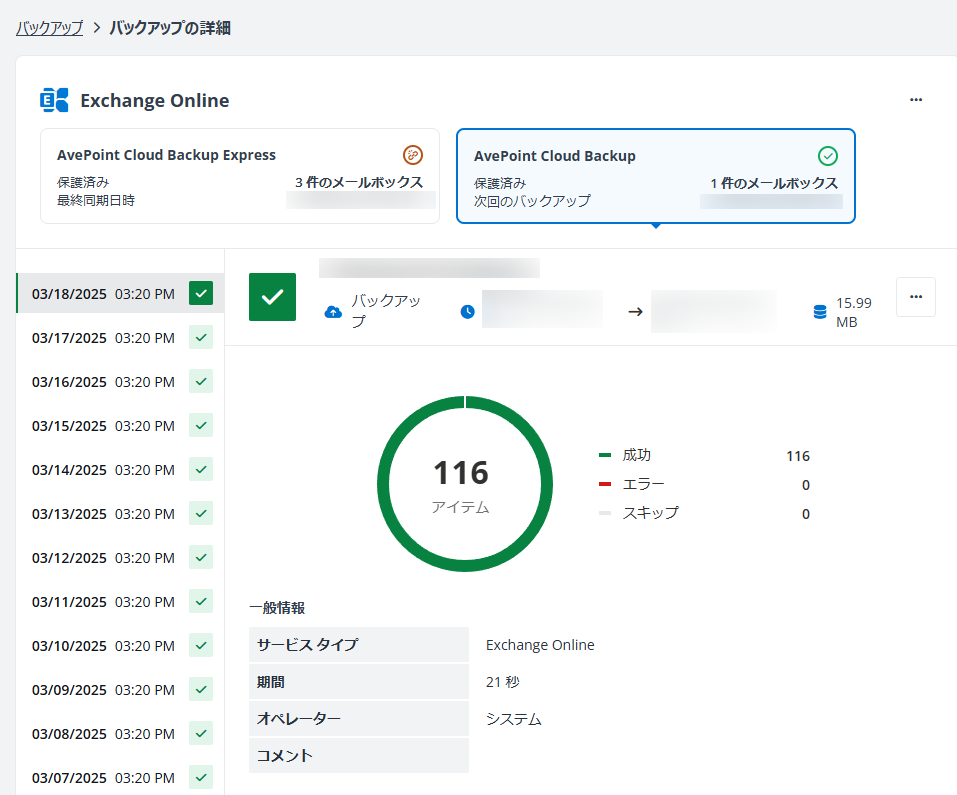Click the Exchange Online page heading
The height and width of the screenshot is (795, 957).
tap(155, 101)
